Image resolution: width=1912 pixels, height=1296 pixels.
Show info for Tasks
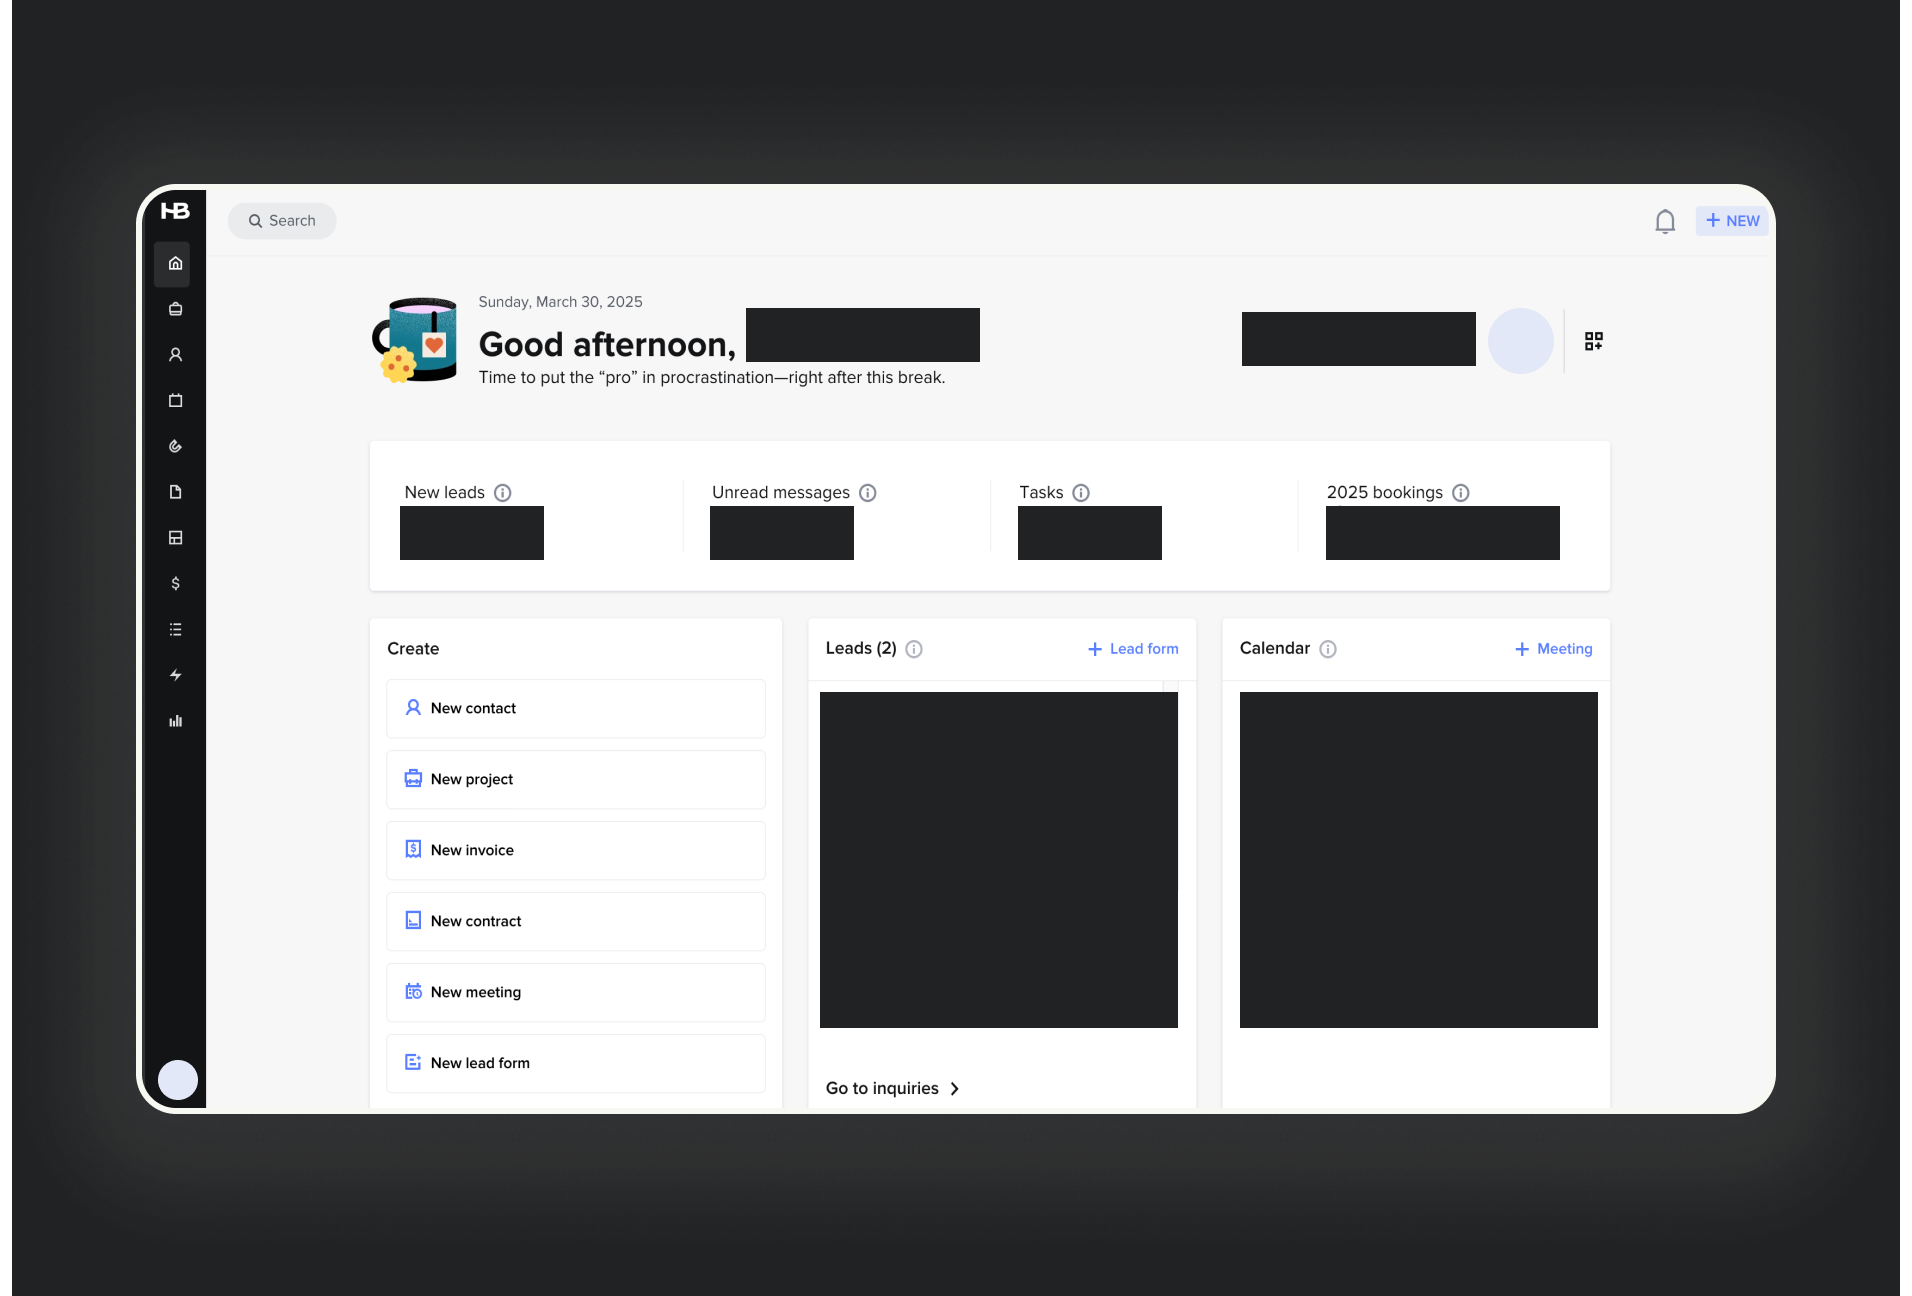(x=1081, y=493)
